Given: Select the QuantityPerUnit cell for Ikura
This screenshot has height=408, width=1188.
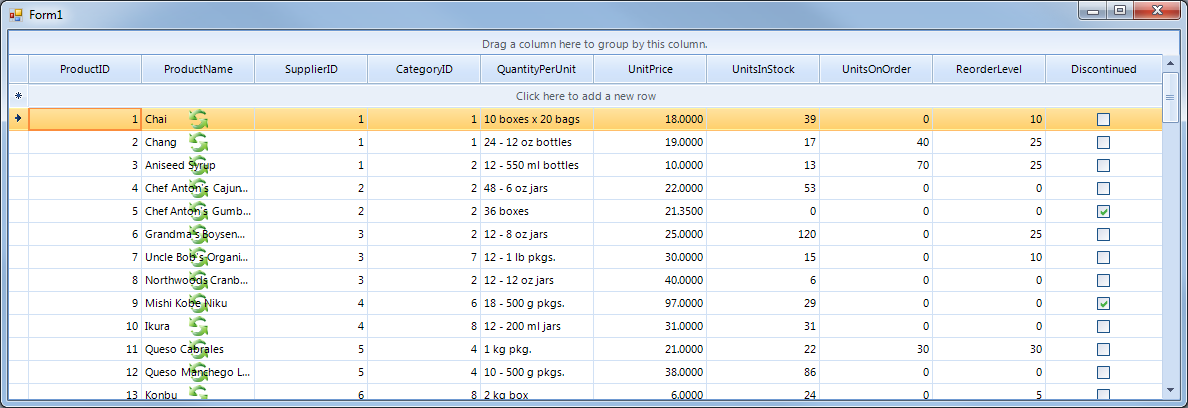Looking at the screenshot, I should pos(537,327).
